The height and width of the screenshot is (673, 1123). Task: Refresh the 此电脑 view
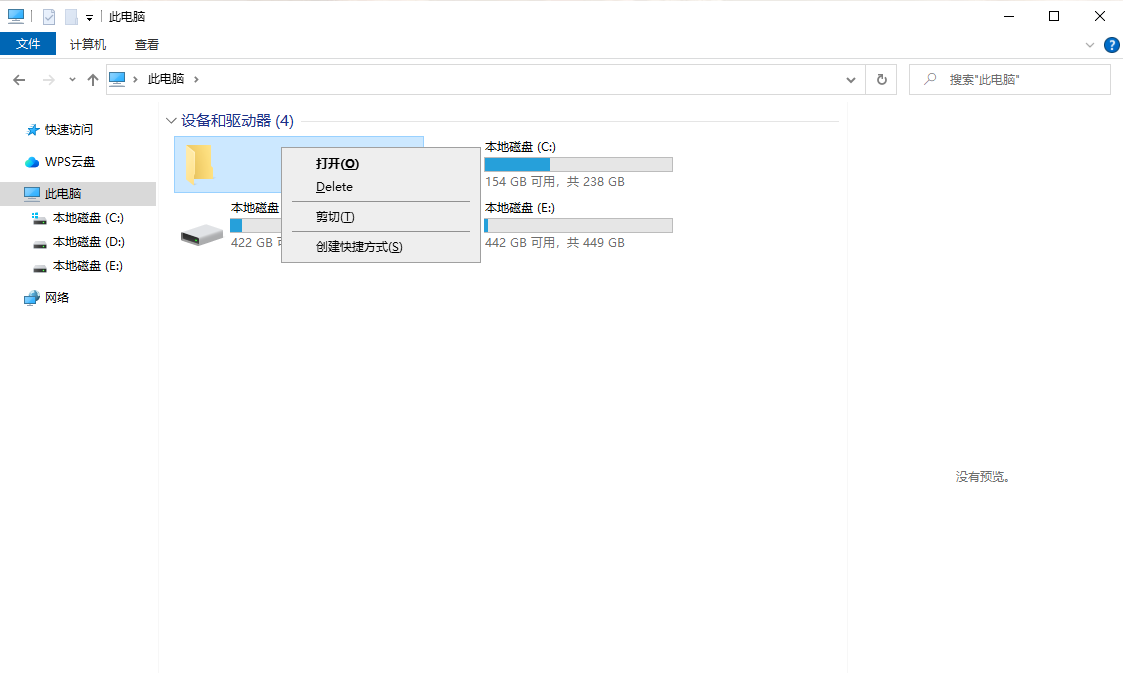tap(881, 80)
